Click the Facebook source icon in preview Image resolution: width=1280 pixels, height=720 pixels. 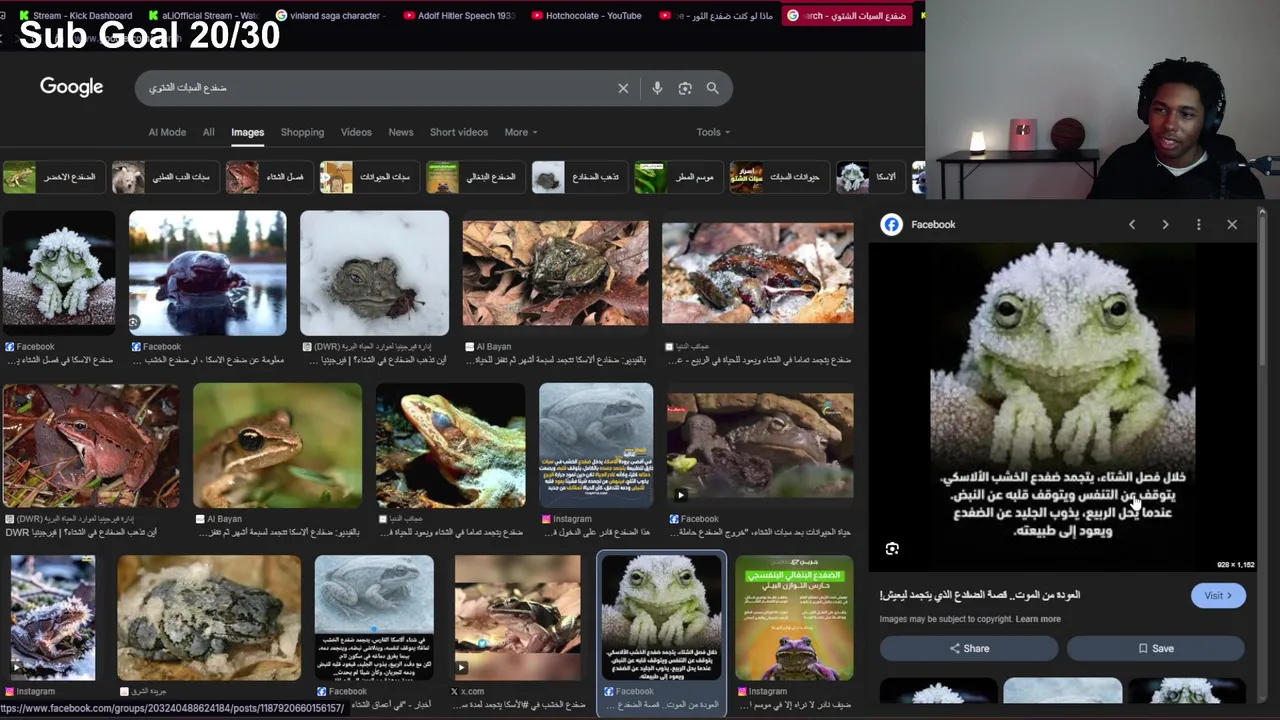coord(891,225)
